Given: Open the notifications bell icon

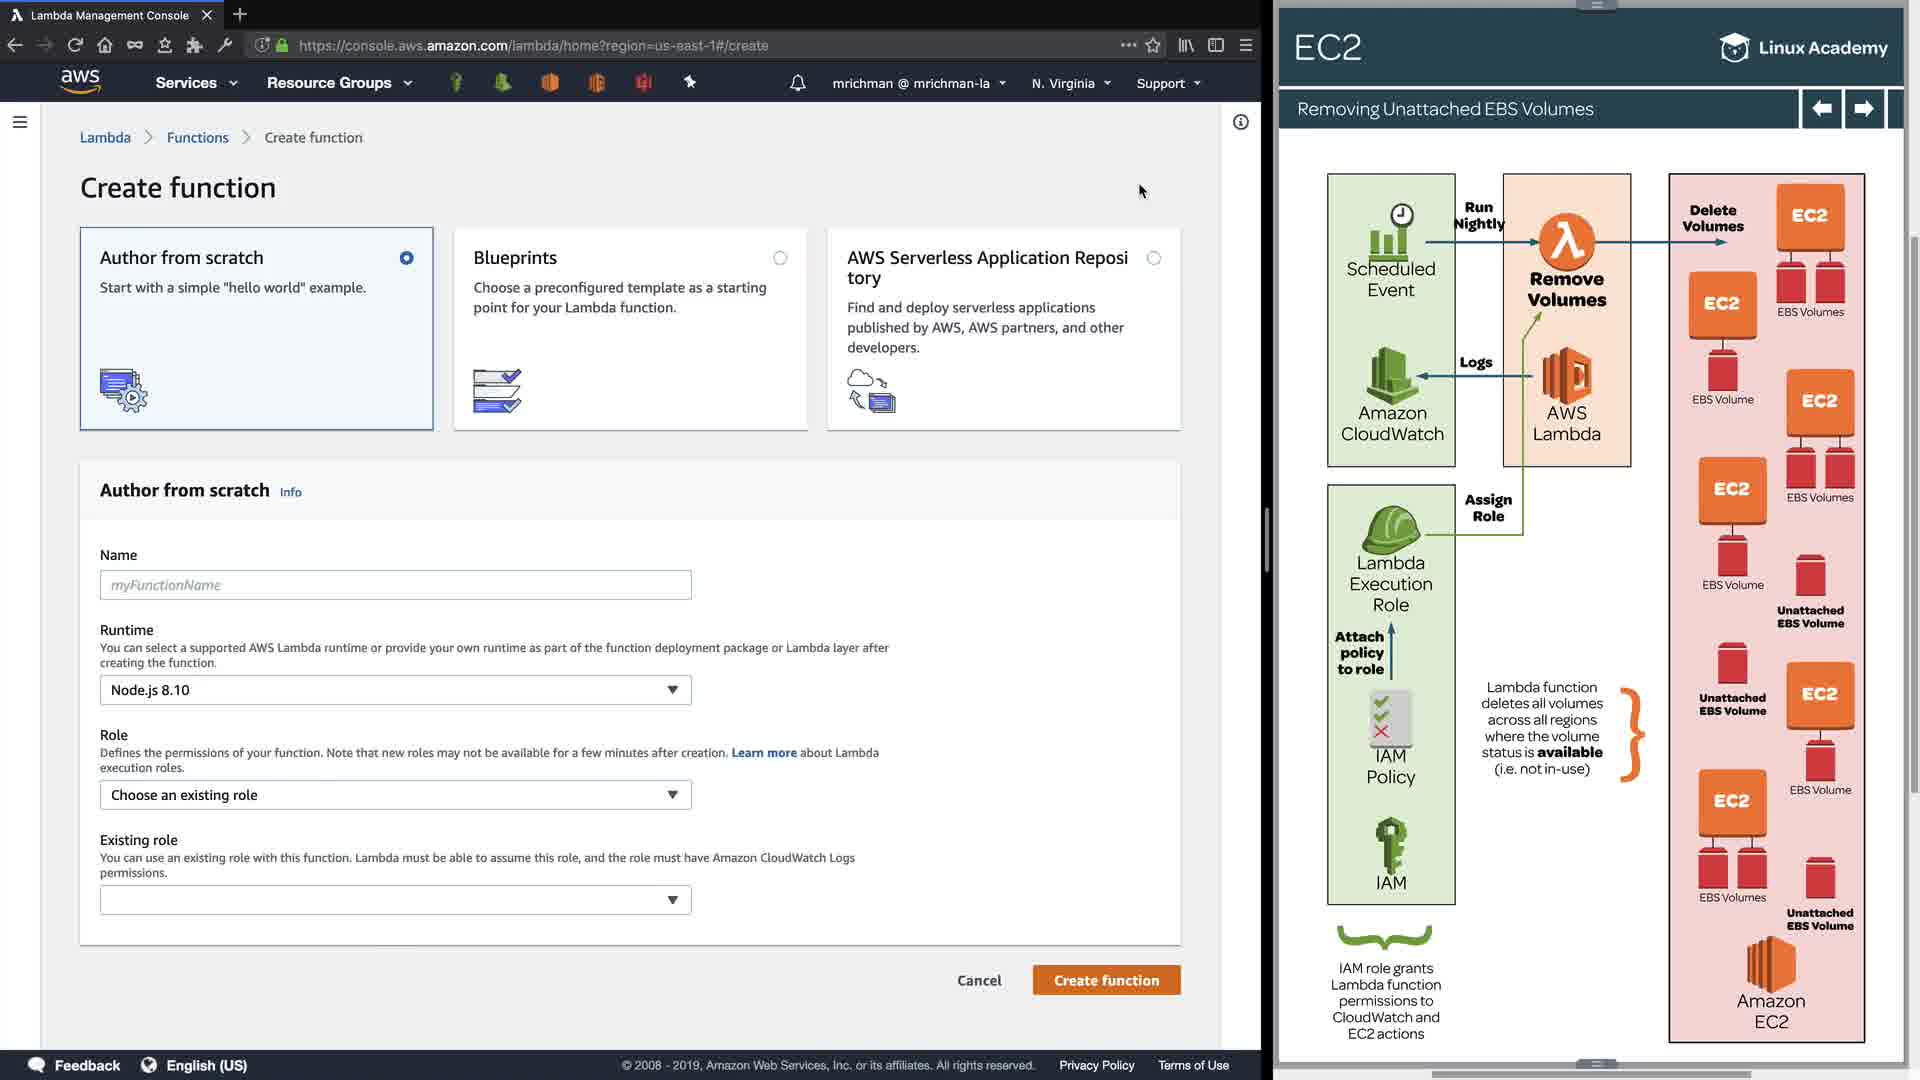Looking at the screenshot, I should click(797, 83).
